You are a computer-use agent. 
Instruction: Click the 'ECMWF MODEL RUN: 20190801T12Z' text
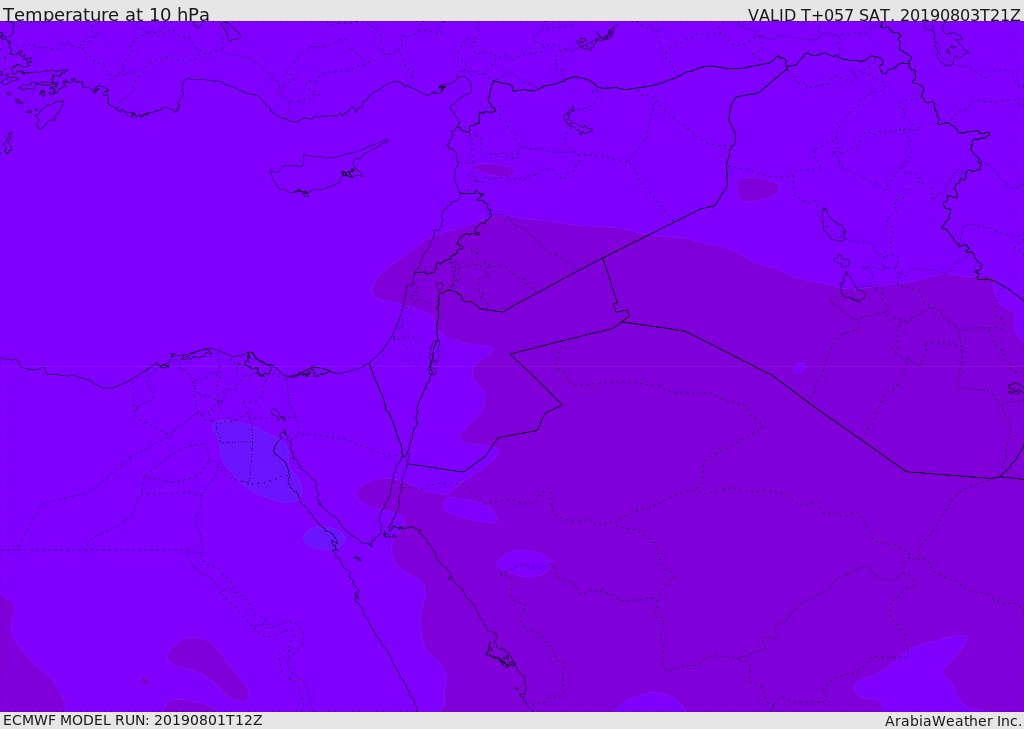click(133, 720)
